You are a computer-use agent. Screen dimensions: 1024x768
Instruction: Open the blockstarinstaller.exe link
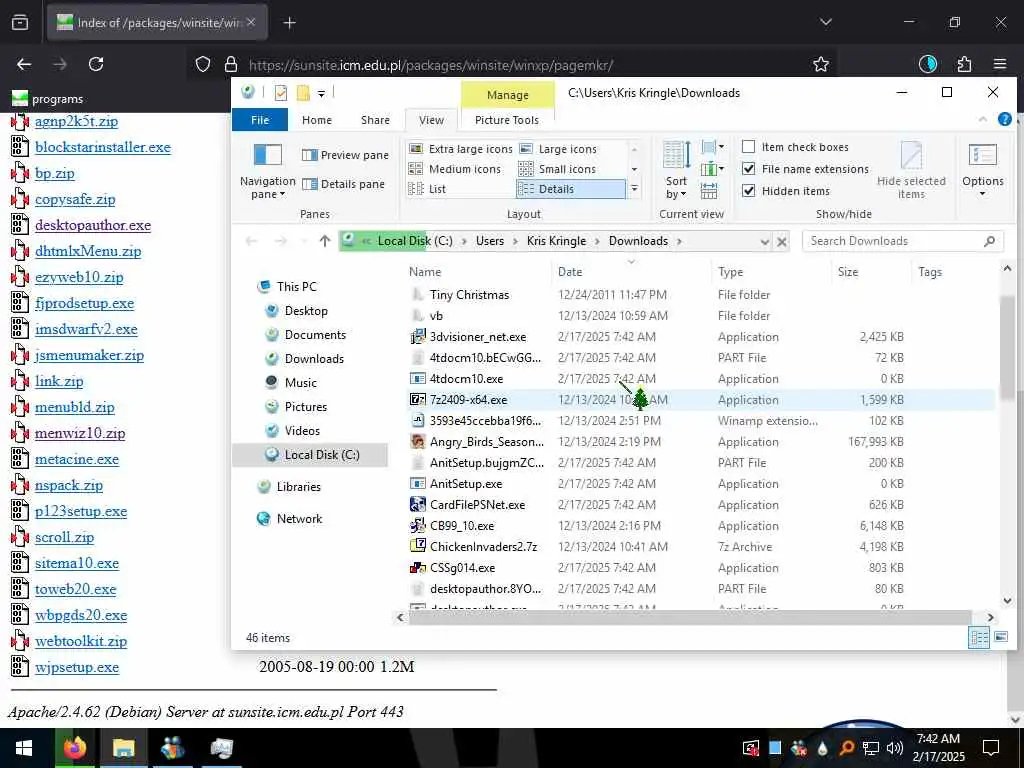[103, 147]
